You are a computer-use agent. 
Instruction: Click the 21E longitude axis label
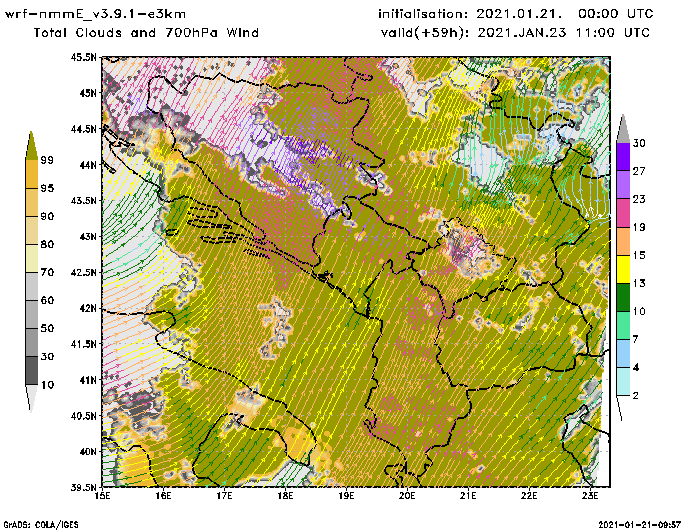(468, 497)
